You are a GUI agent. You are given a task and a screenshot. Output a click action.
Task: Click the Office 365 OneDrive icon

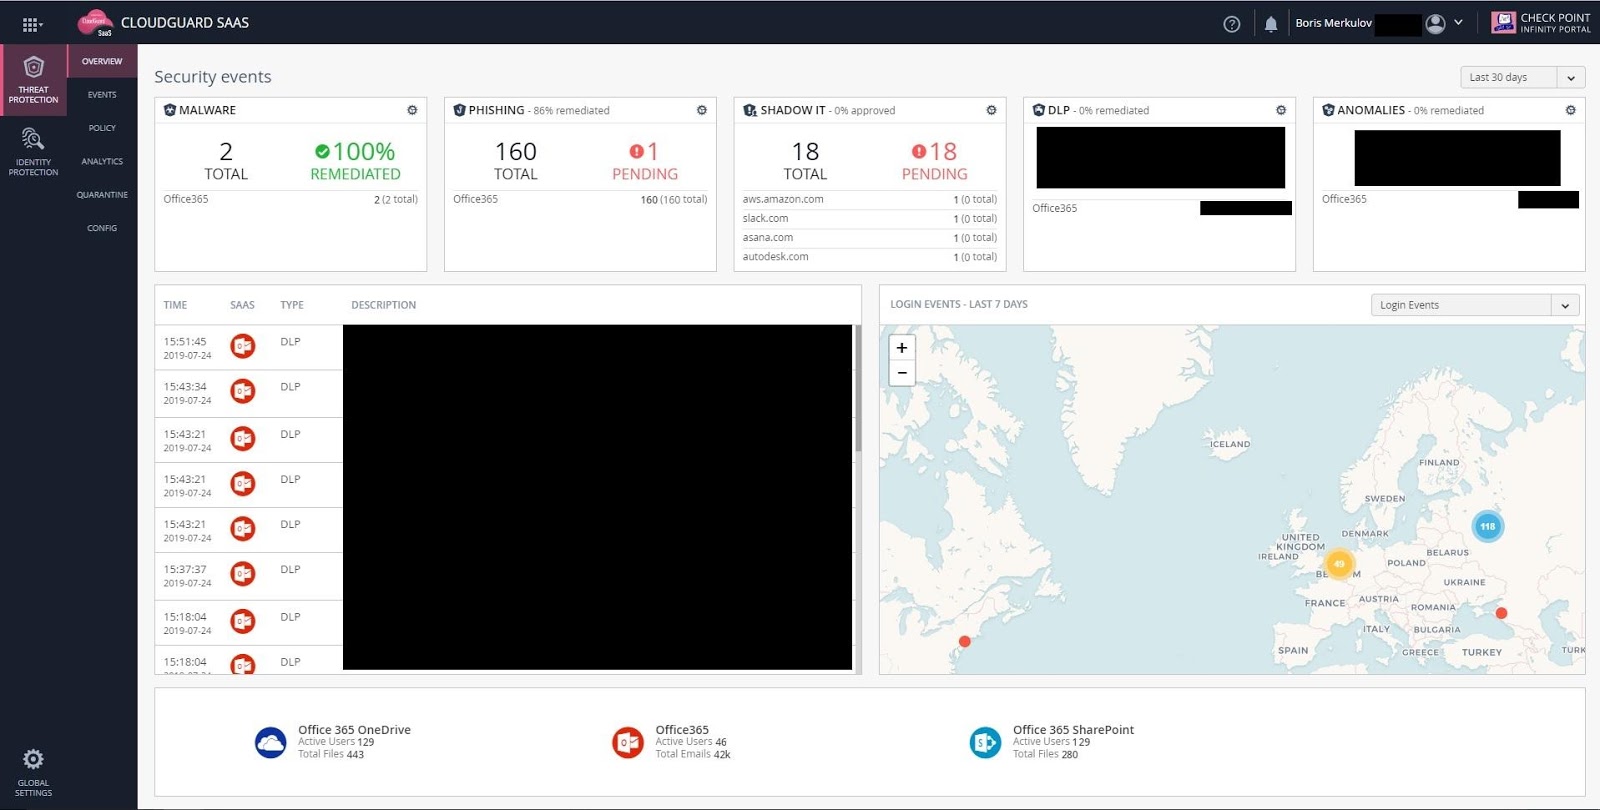[x=271, y=742]
